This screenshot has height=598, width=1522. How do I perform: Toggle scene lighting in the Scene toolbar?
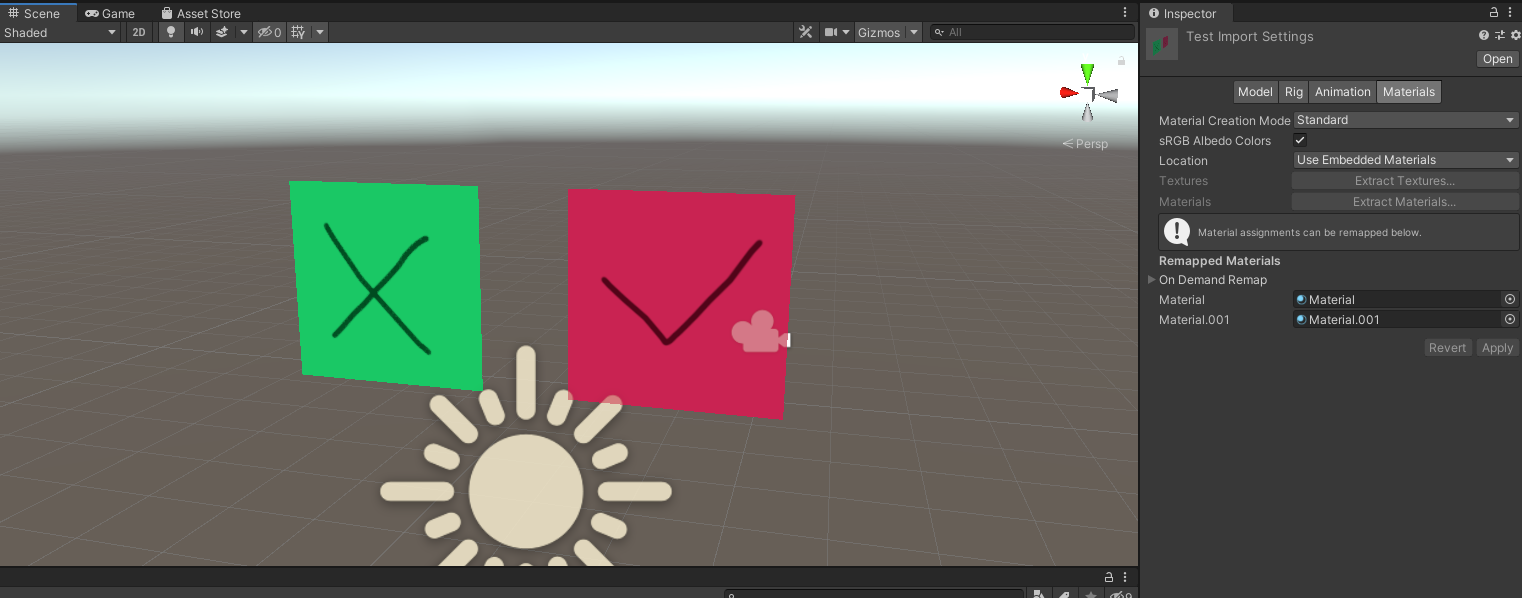tap(170, 32)
